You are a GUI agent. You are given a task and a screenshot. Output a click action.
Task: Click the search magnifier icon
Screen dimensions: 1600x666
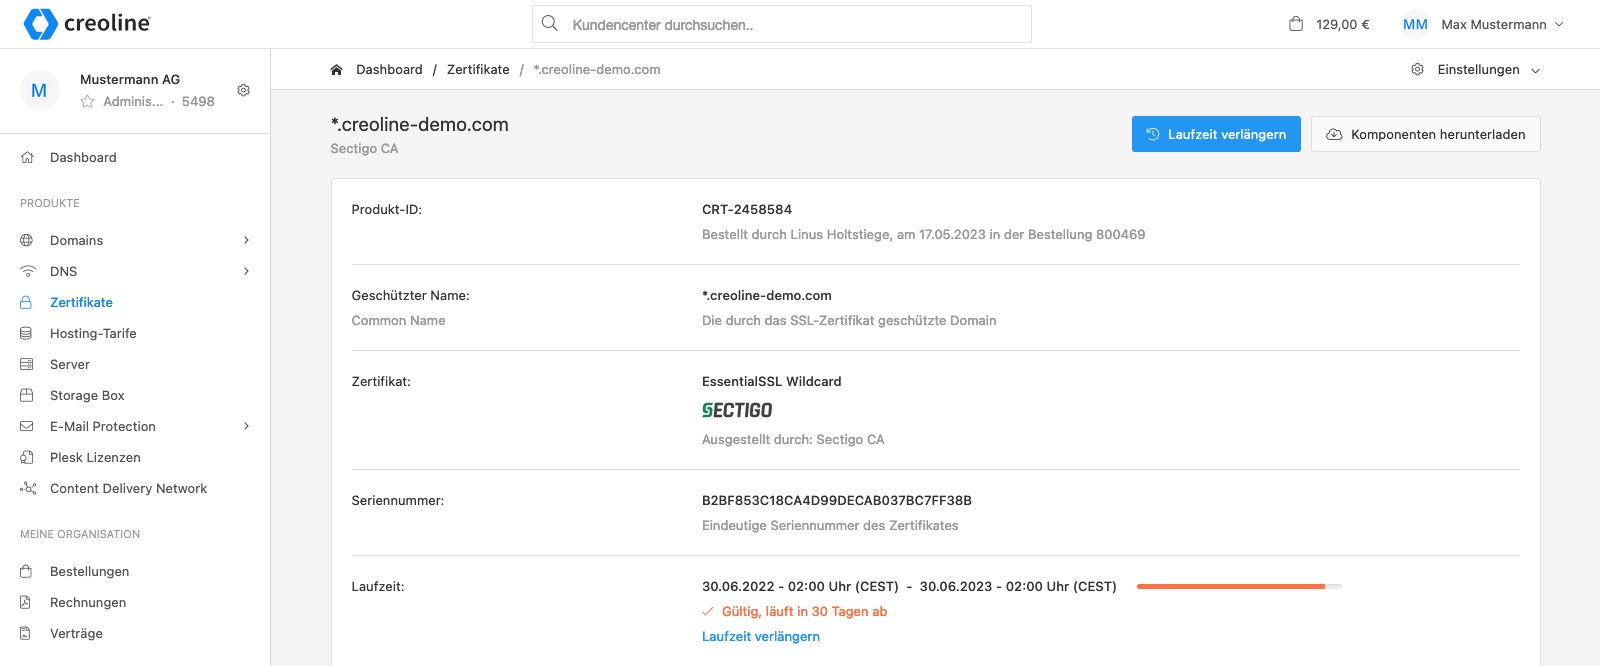550,23
